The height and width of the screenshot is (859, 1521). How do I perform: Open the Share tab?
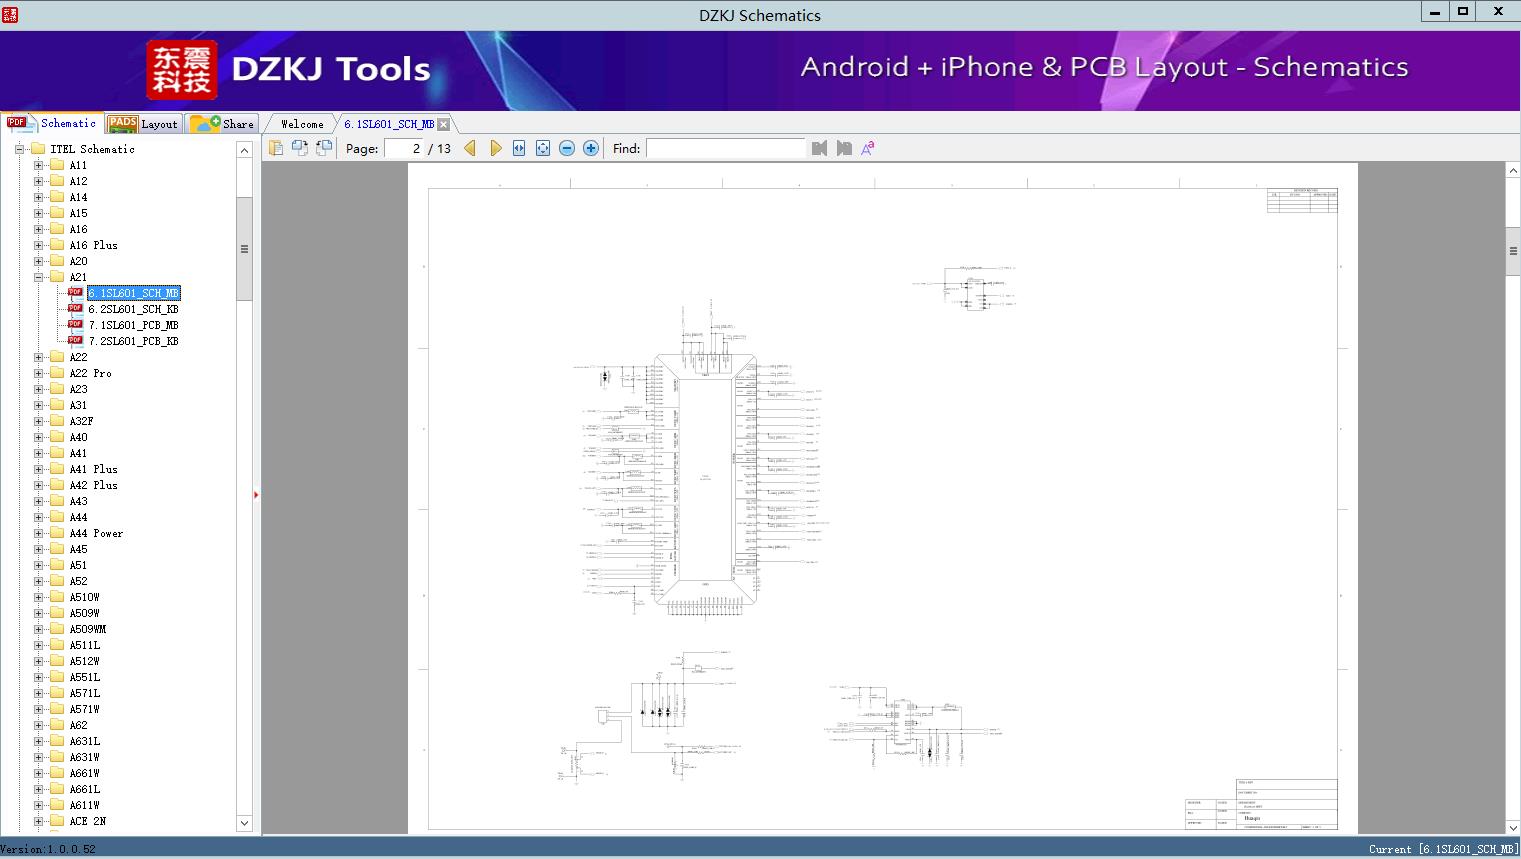[x=223, y=124]
